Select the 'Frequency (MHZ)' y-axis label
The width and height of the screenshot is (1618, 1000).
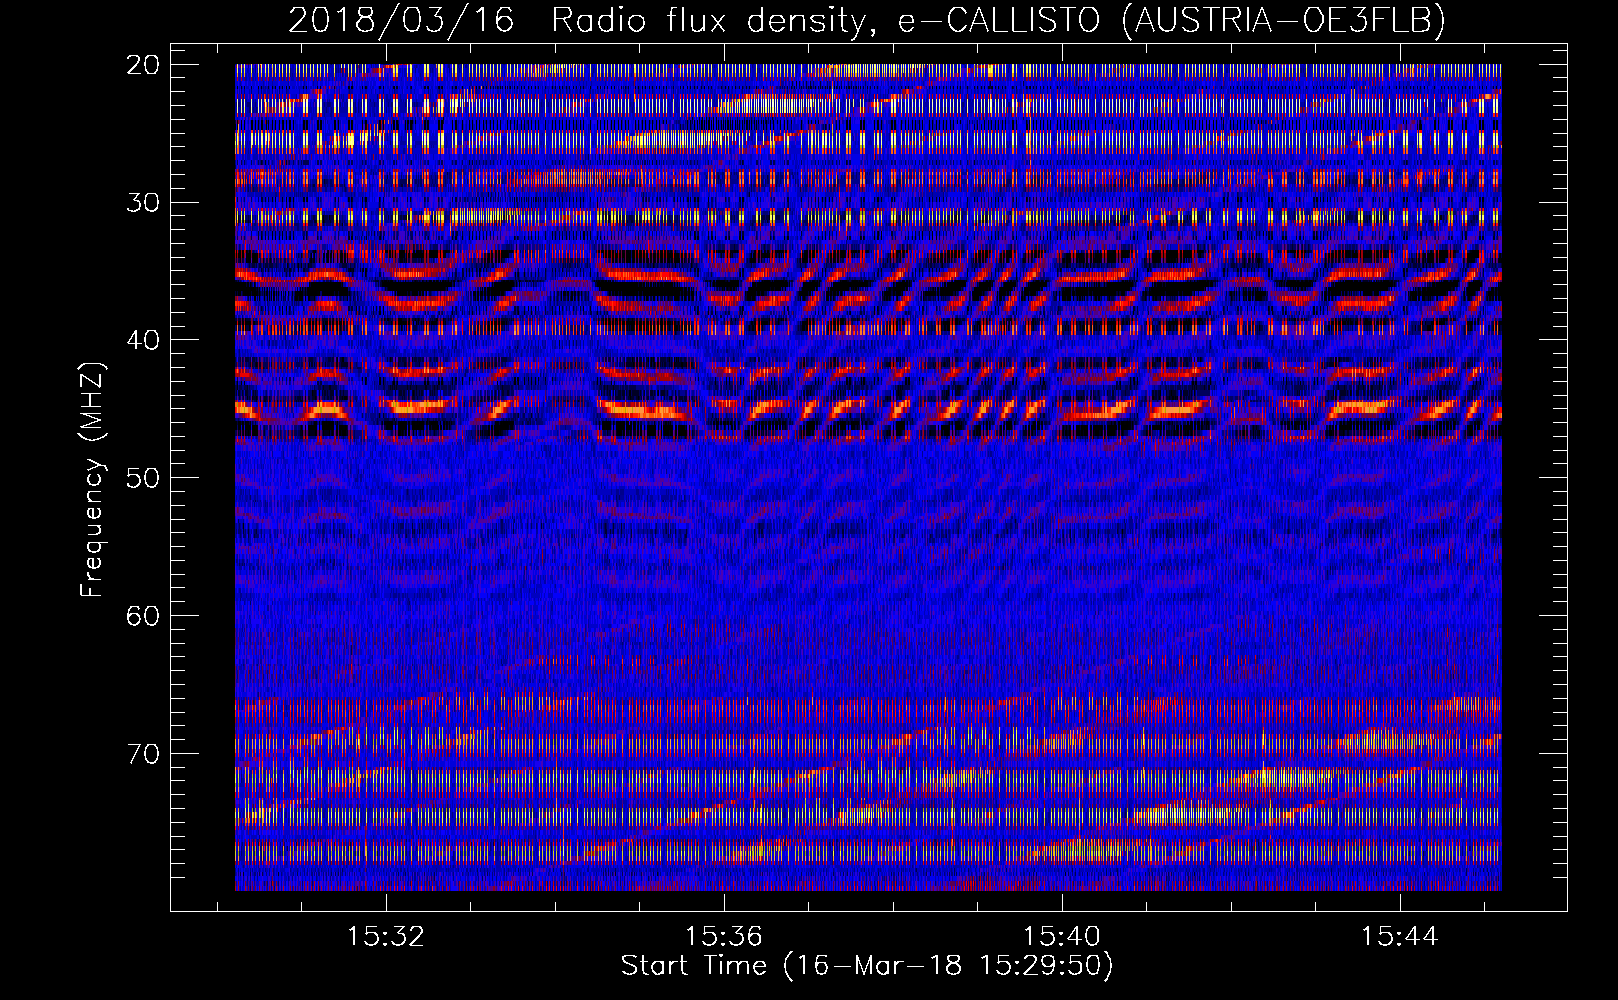coord(92,480)
